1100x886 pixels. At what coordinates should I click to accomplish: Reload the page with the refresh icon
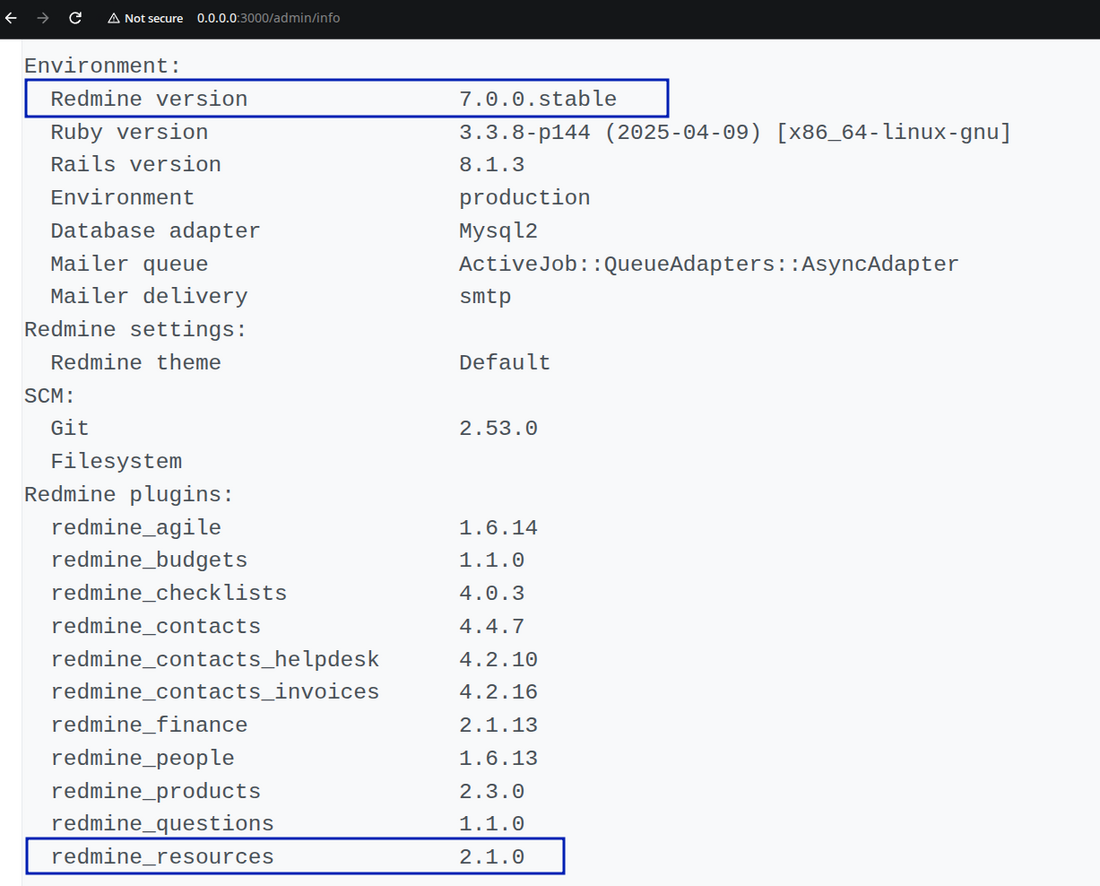click(75, 18)
